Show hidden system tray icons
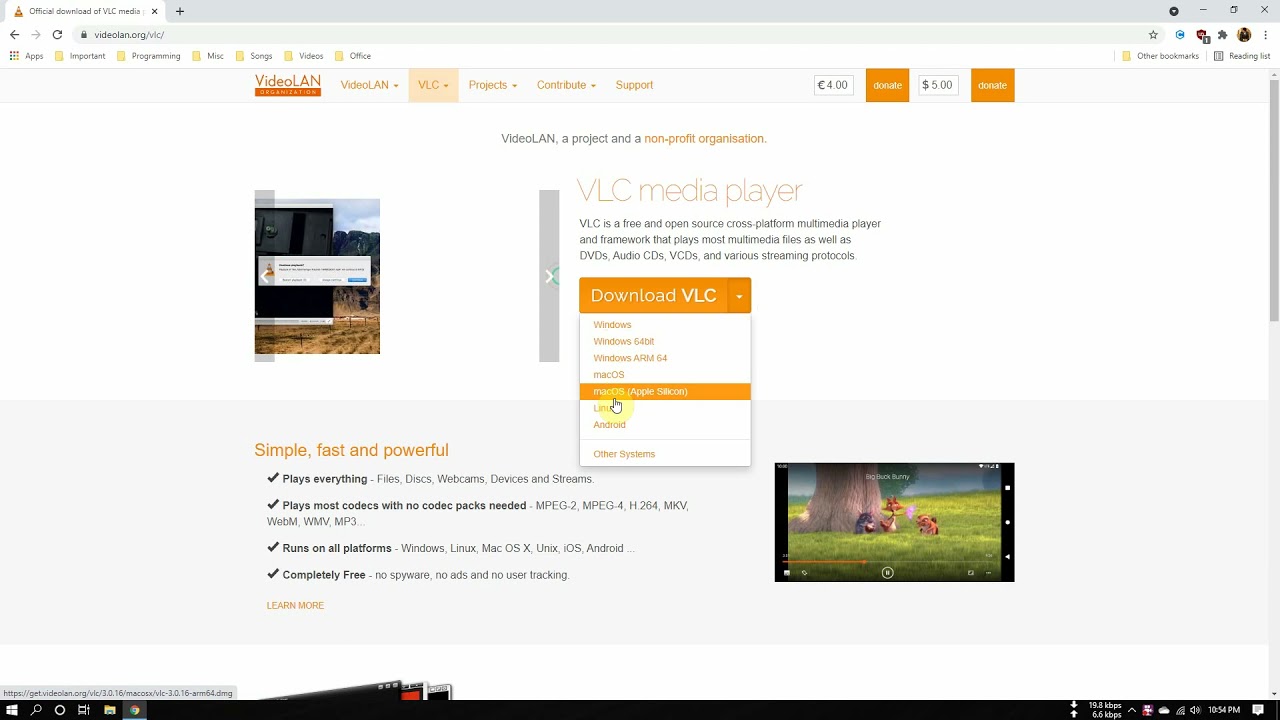Image resolution: width=1280 pixels, height=720 pixels. pyautogui.click(x=1132, y=710)
